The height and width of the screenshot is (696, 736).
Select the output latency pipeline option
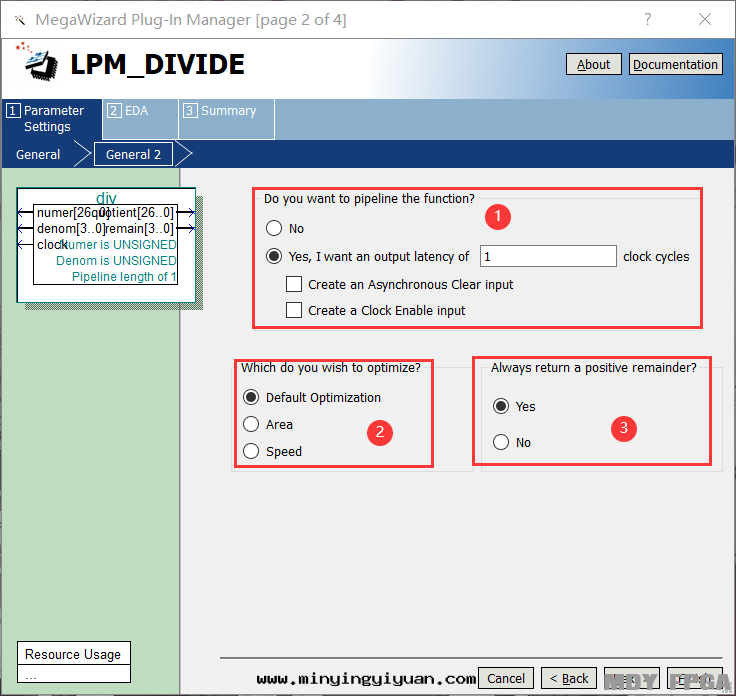point(274,257)
